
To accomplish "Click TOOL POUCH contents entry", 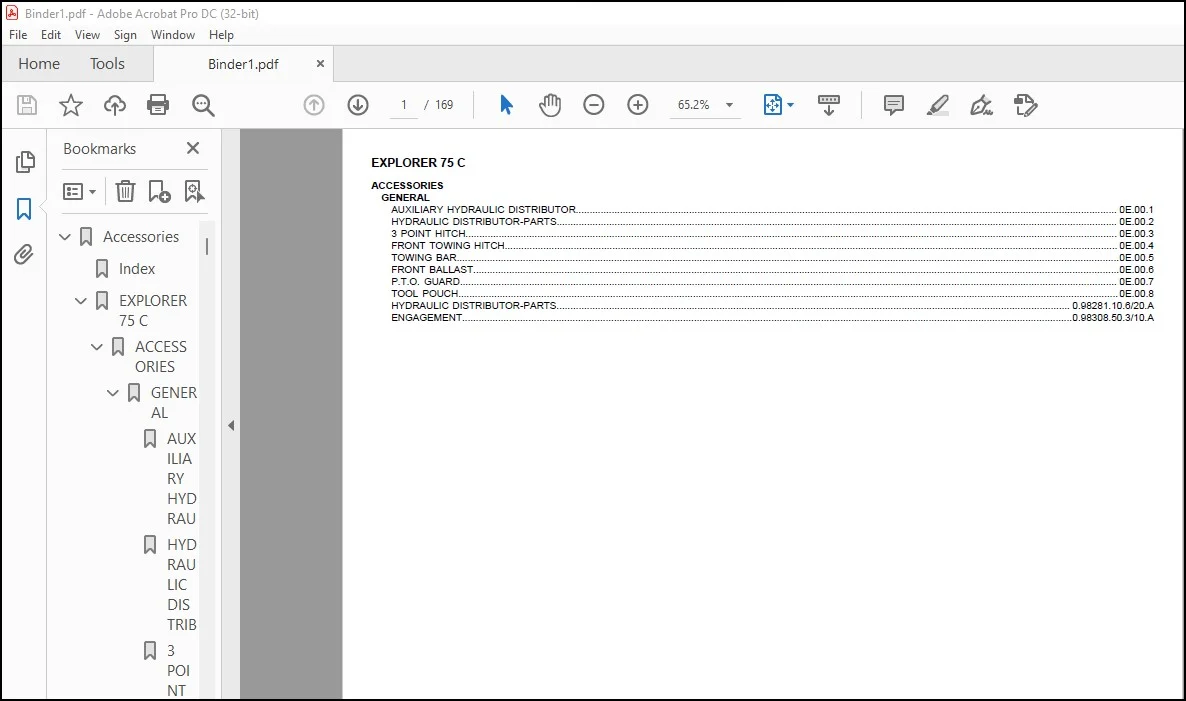I will [x=772, y=293].
